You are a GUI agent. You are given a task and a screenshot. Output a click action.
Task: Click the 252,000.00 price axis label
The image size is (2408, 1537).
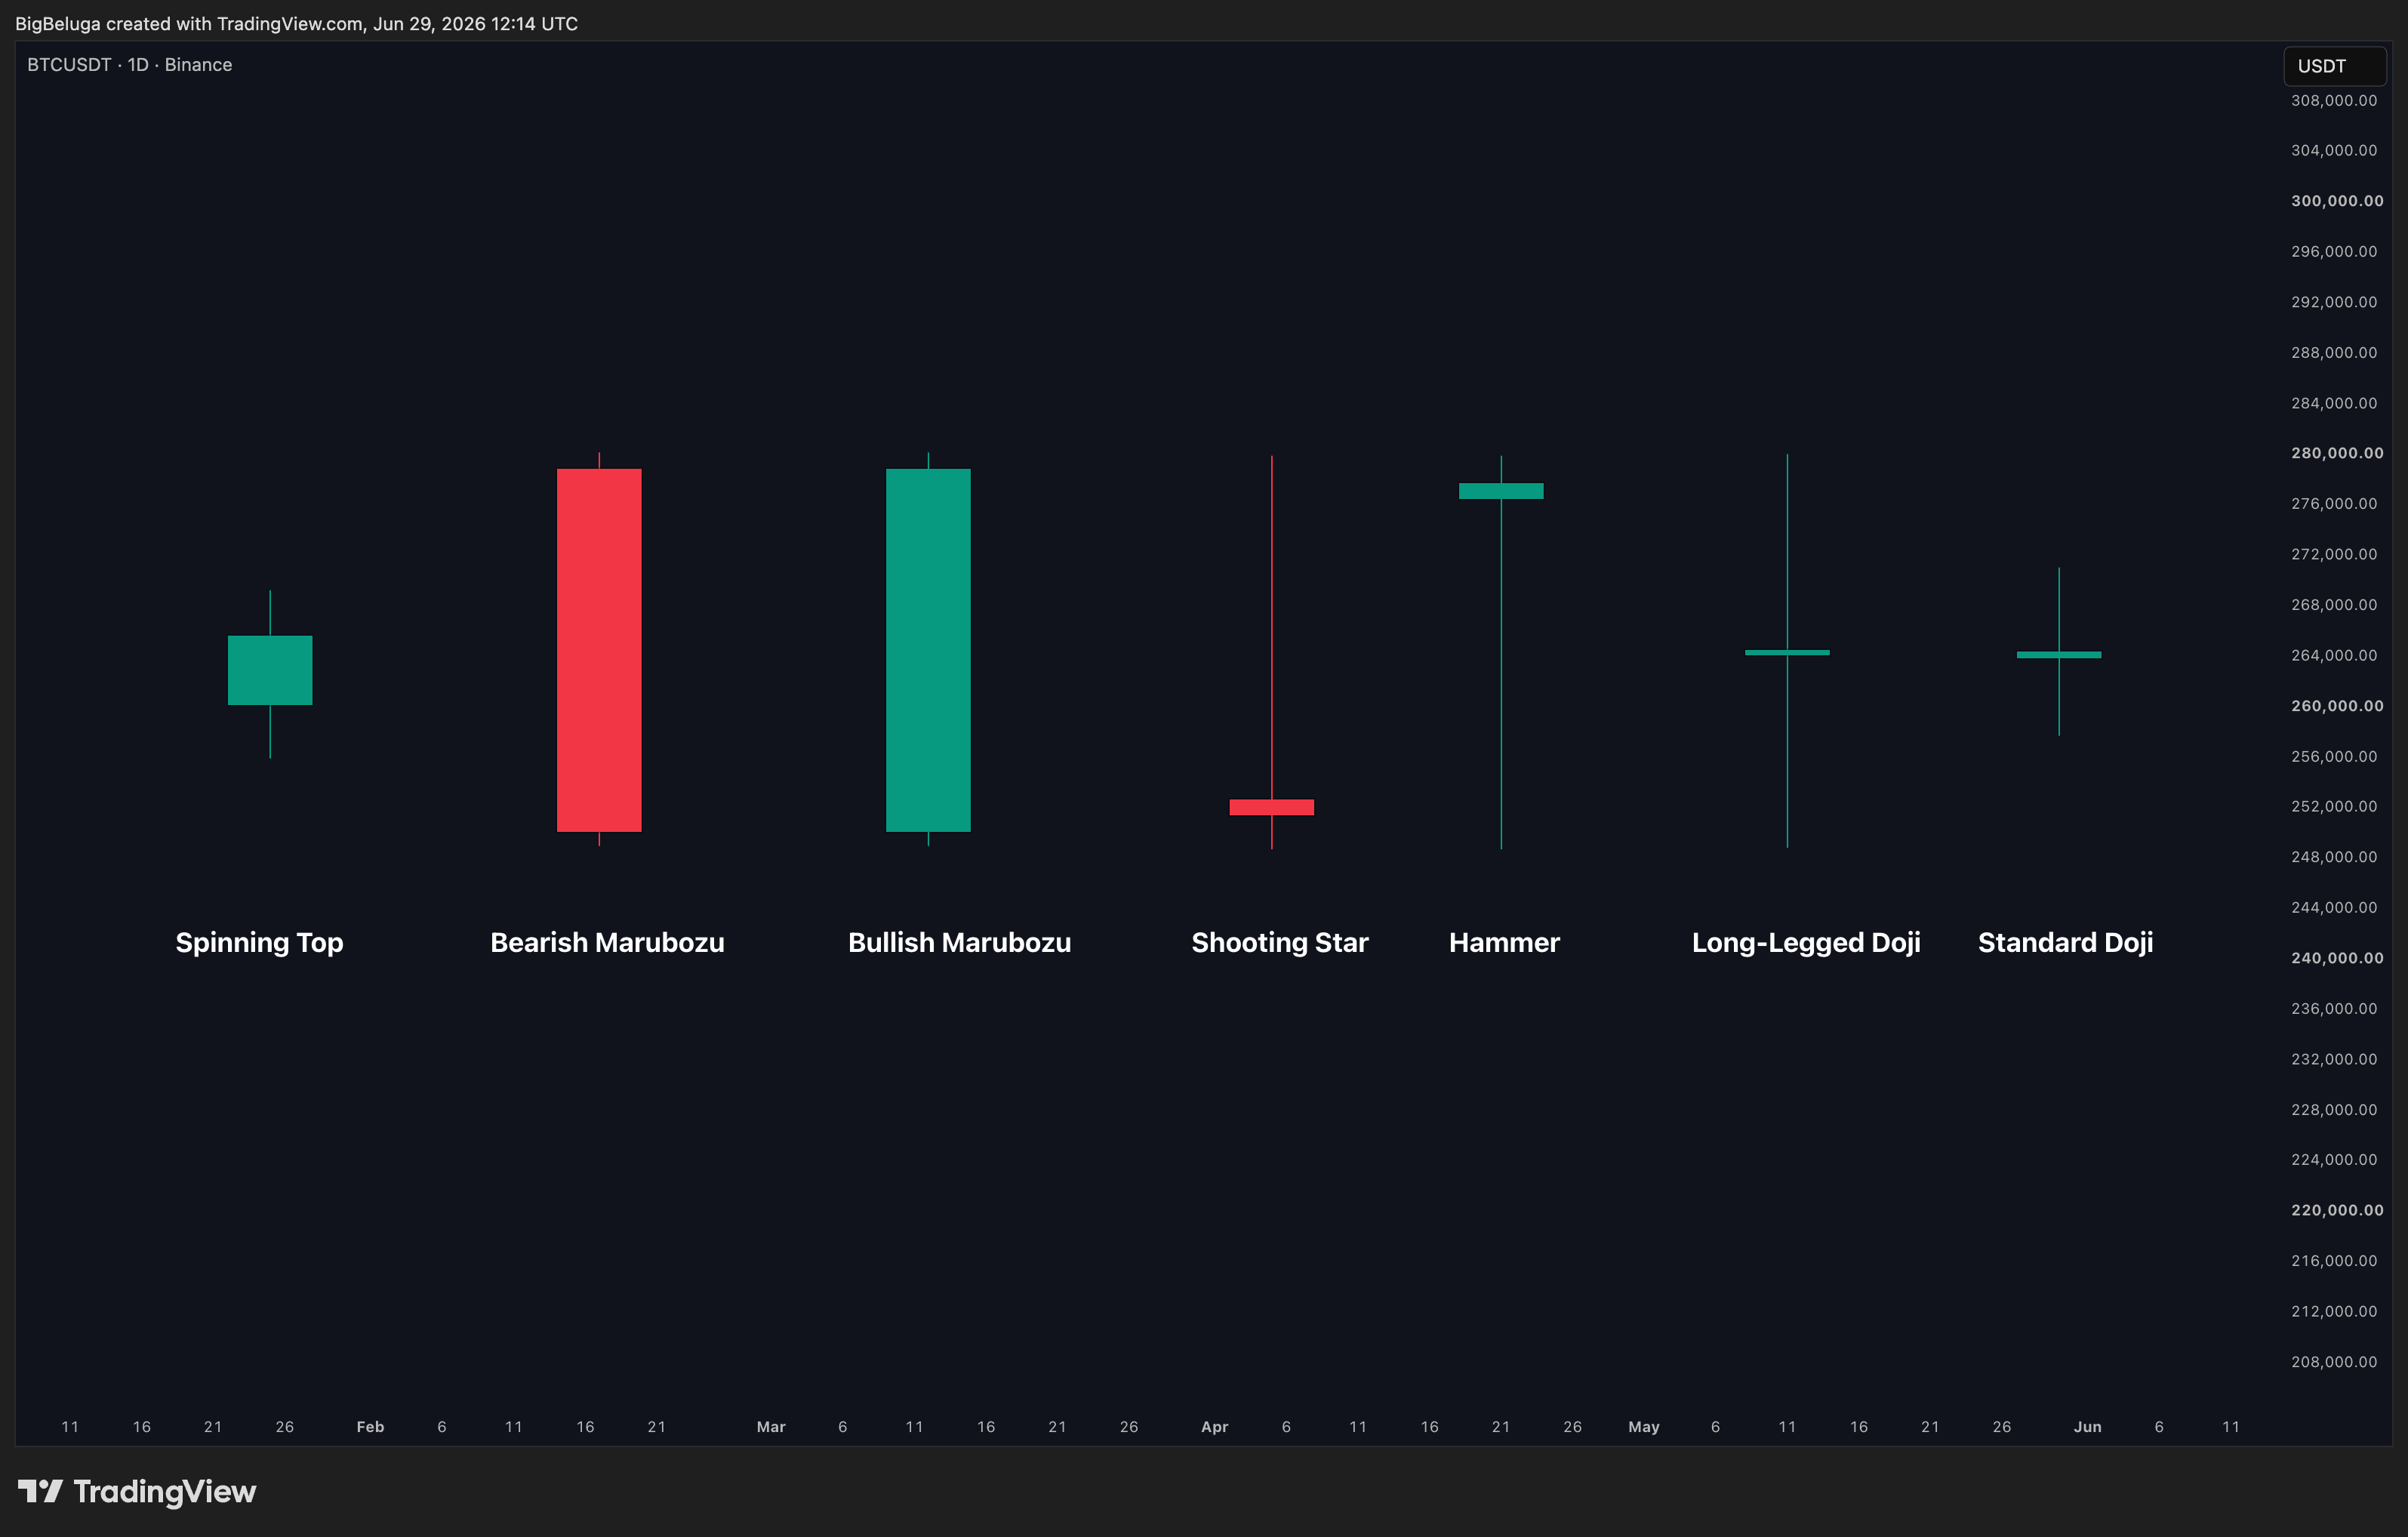(2334, 806)
